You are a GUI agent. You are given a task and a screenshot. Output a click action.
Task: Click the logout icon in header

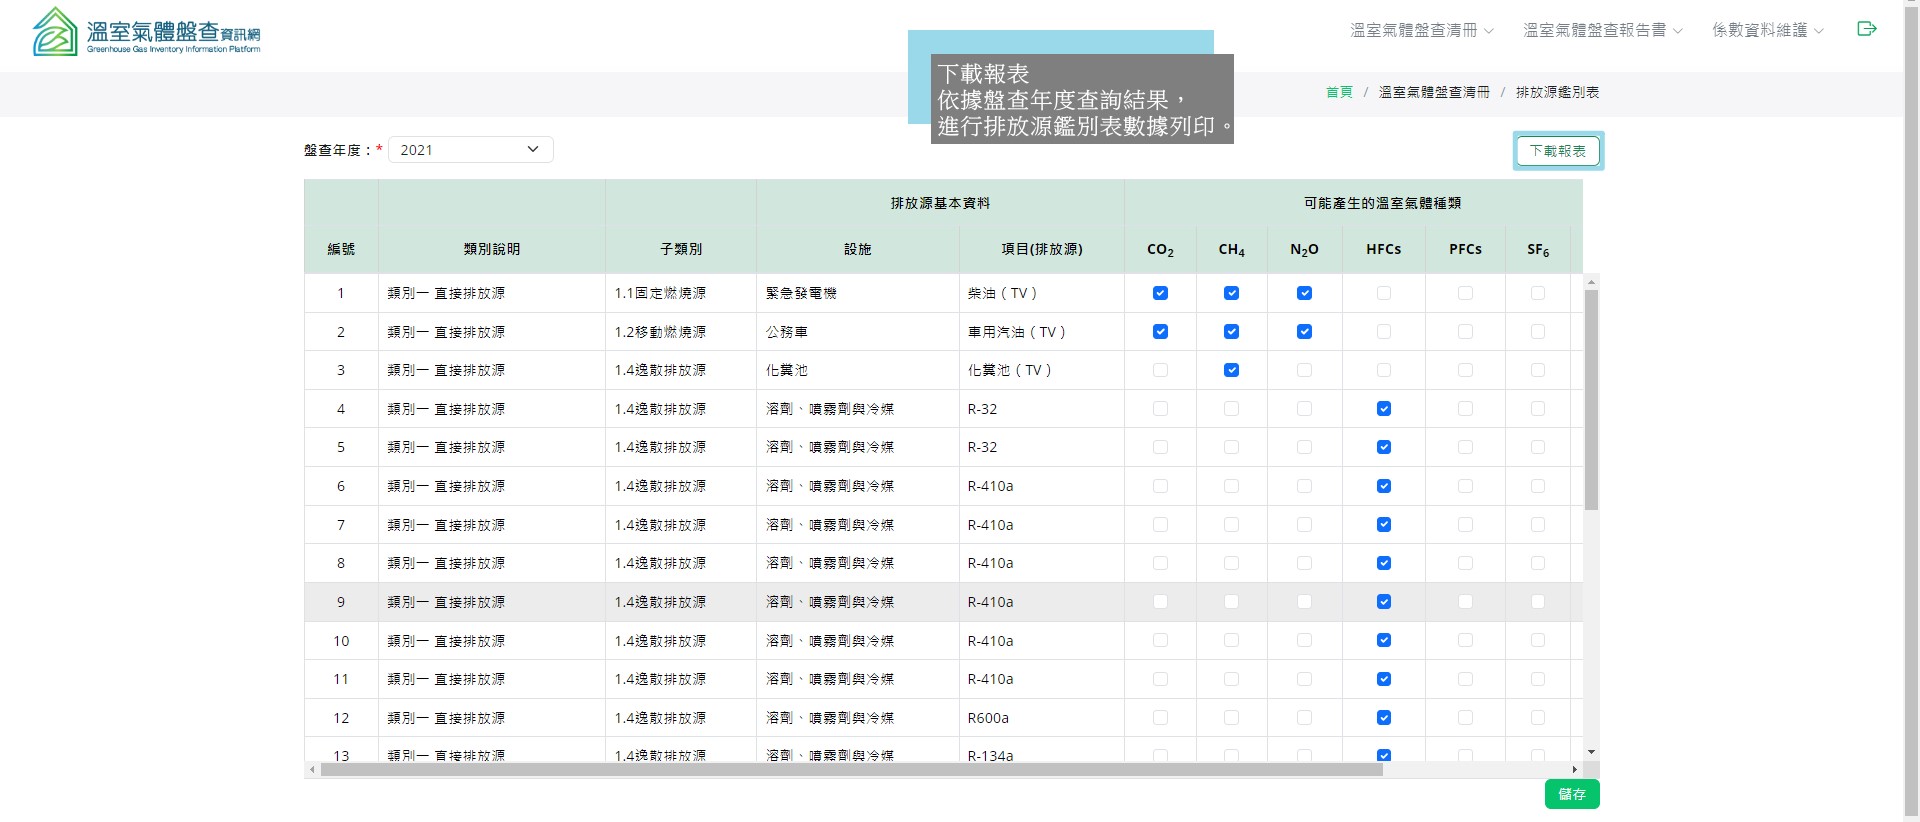click(x=1866, y=29)
